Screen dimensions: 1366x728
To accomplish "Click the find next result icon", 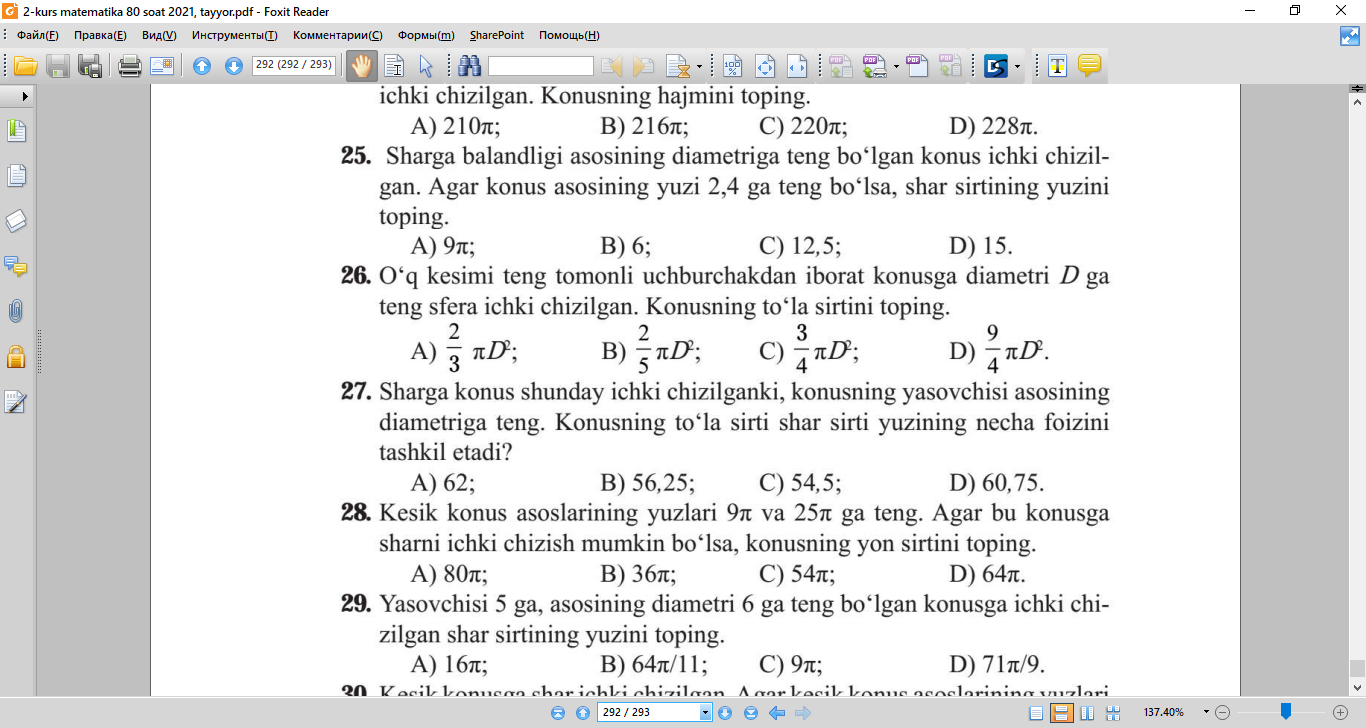I will tap(644, 67).
